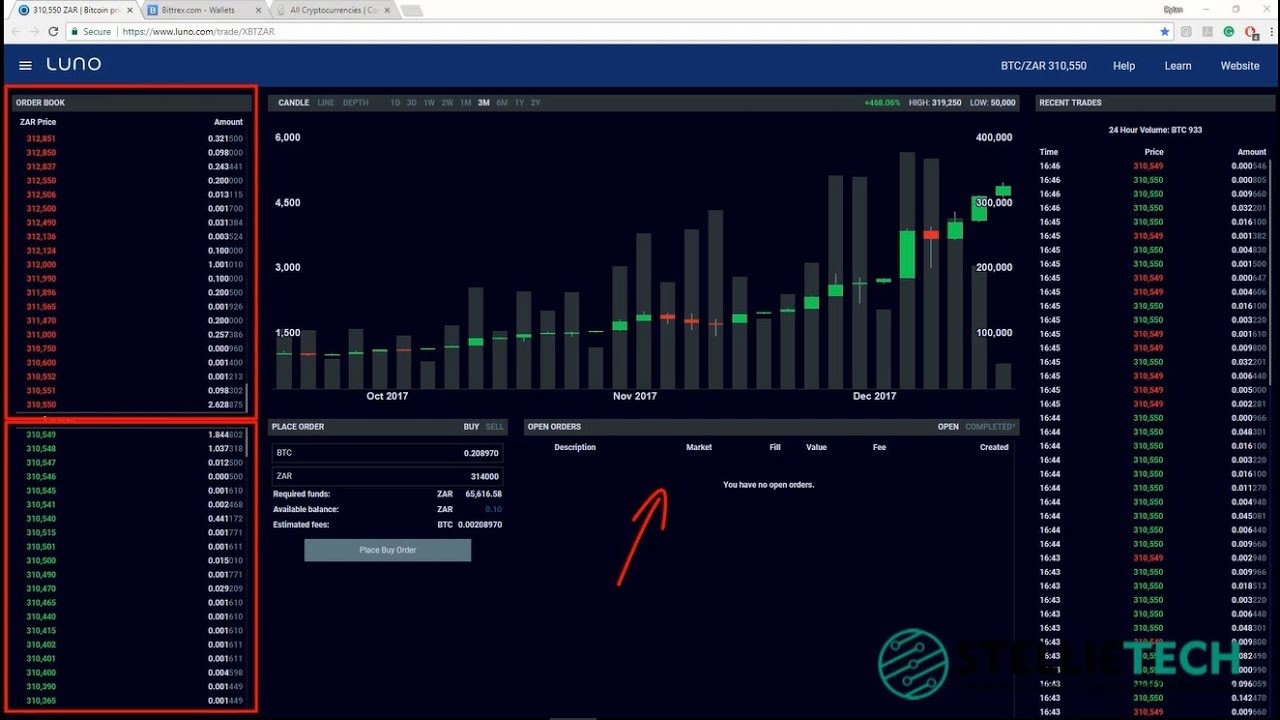The height and width of the screenshot is (720, 1280).
Task: Select LINE chart type
Action: (326, 103)
